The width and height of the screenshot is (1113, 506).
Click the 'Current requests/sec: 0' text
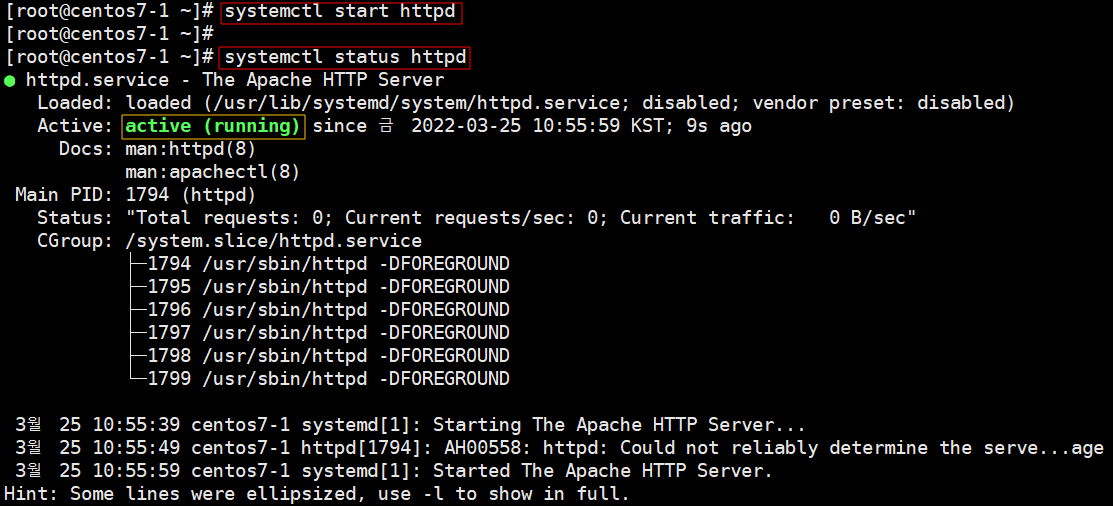[471, 218]
